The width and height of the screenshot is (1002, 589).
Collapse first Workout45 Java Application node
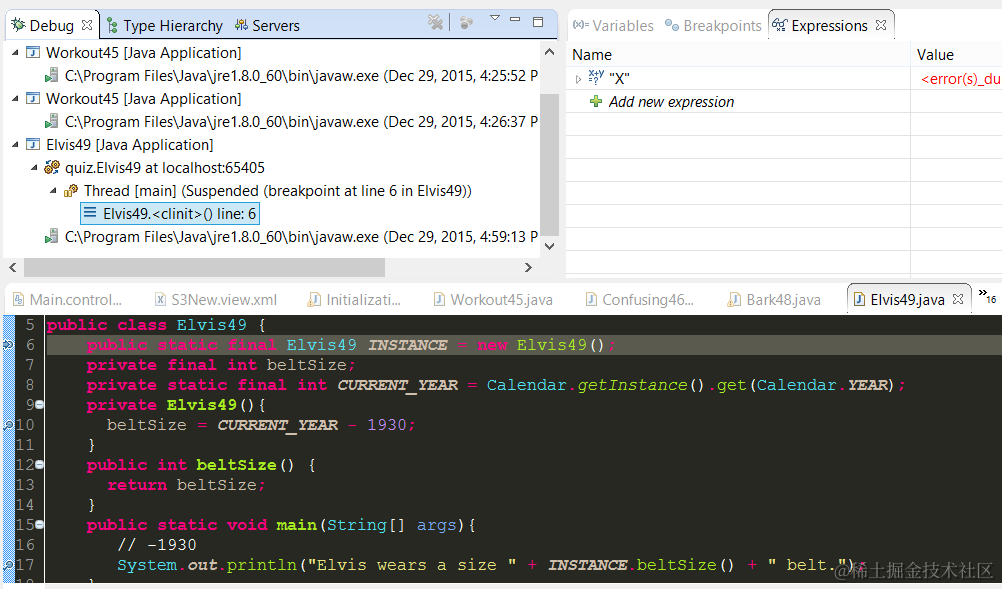(15, 52)
